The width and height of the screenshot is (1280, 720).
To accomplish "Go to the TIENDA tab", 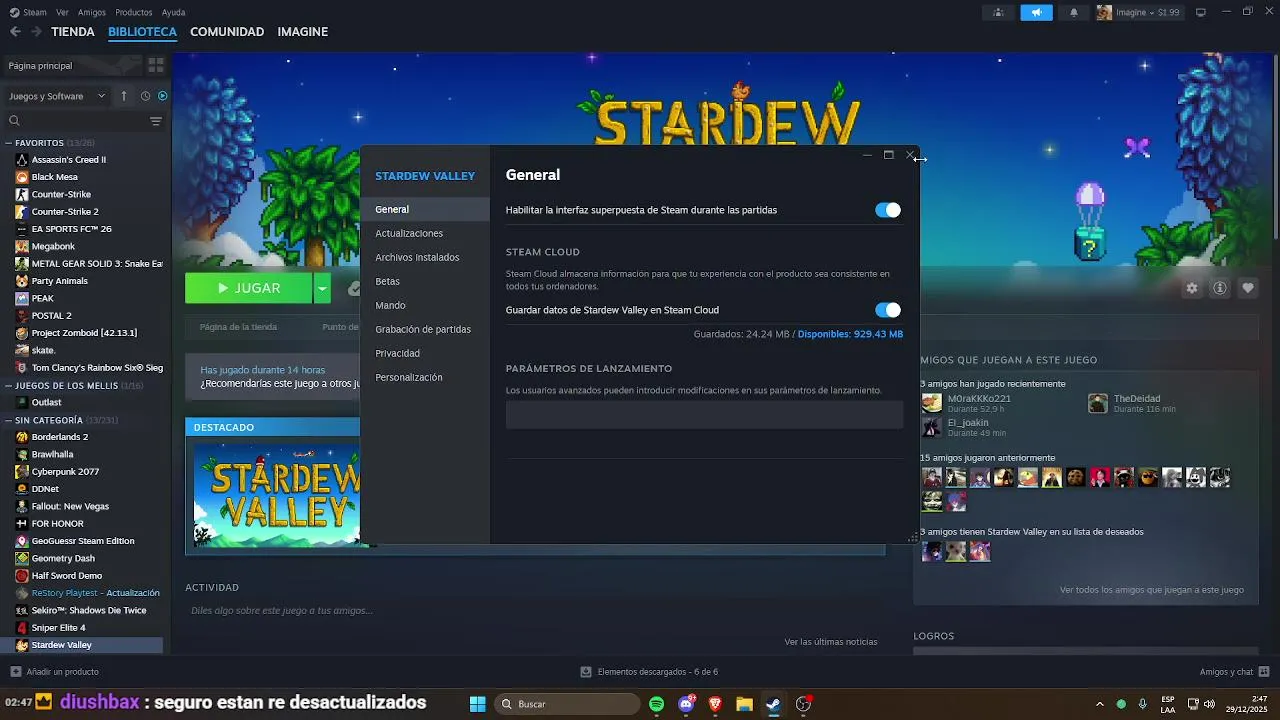I will tap(73, 32).
